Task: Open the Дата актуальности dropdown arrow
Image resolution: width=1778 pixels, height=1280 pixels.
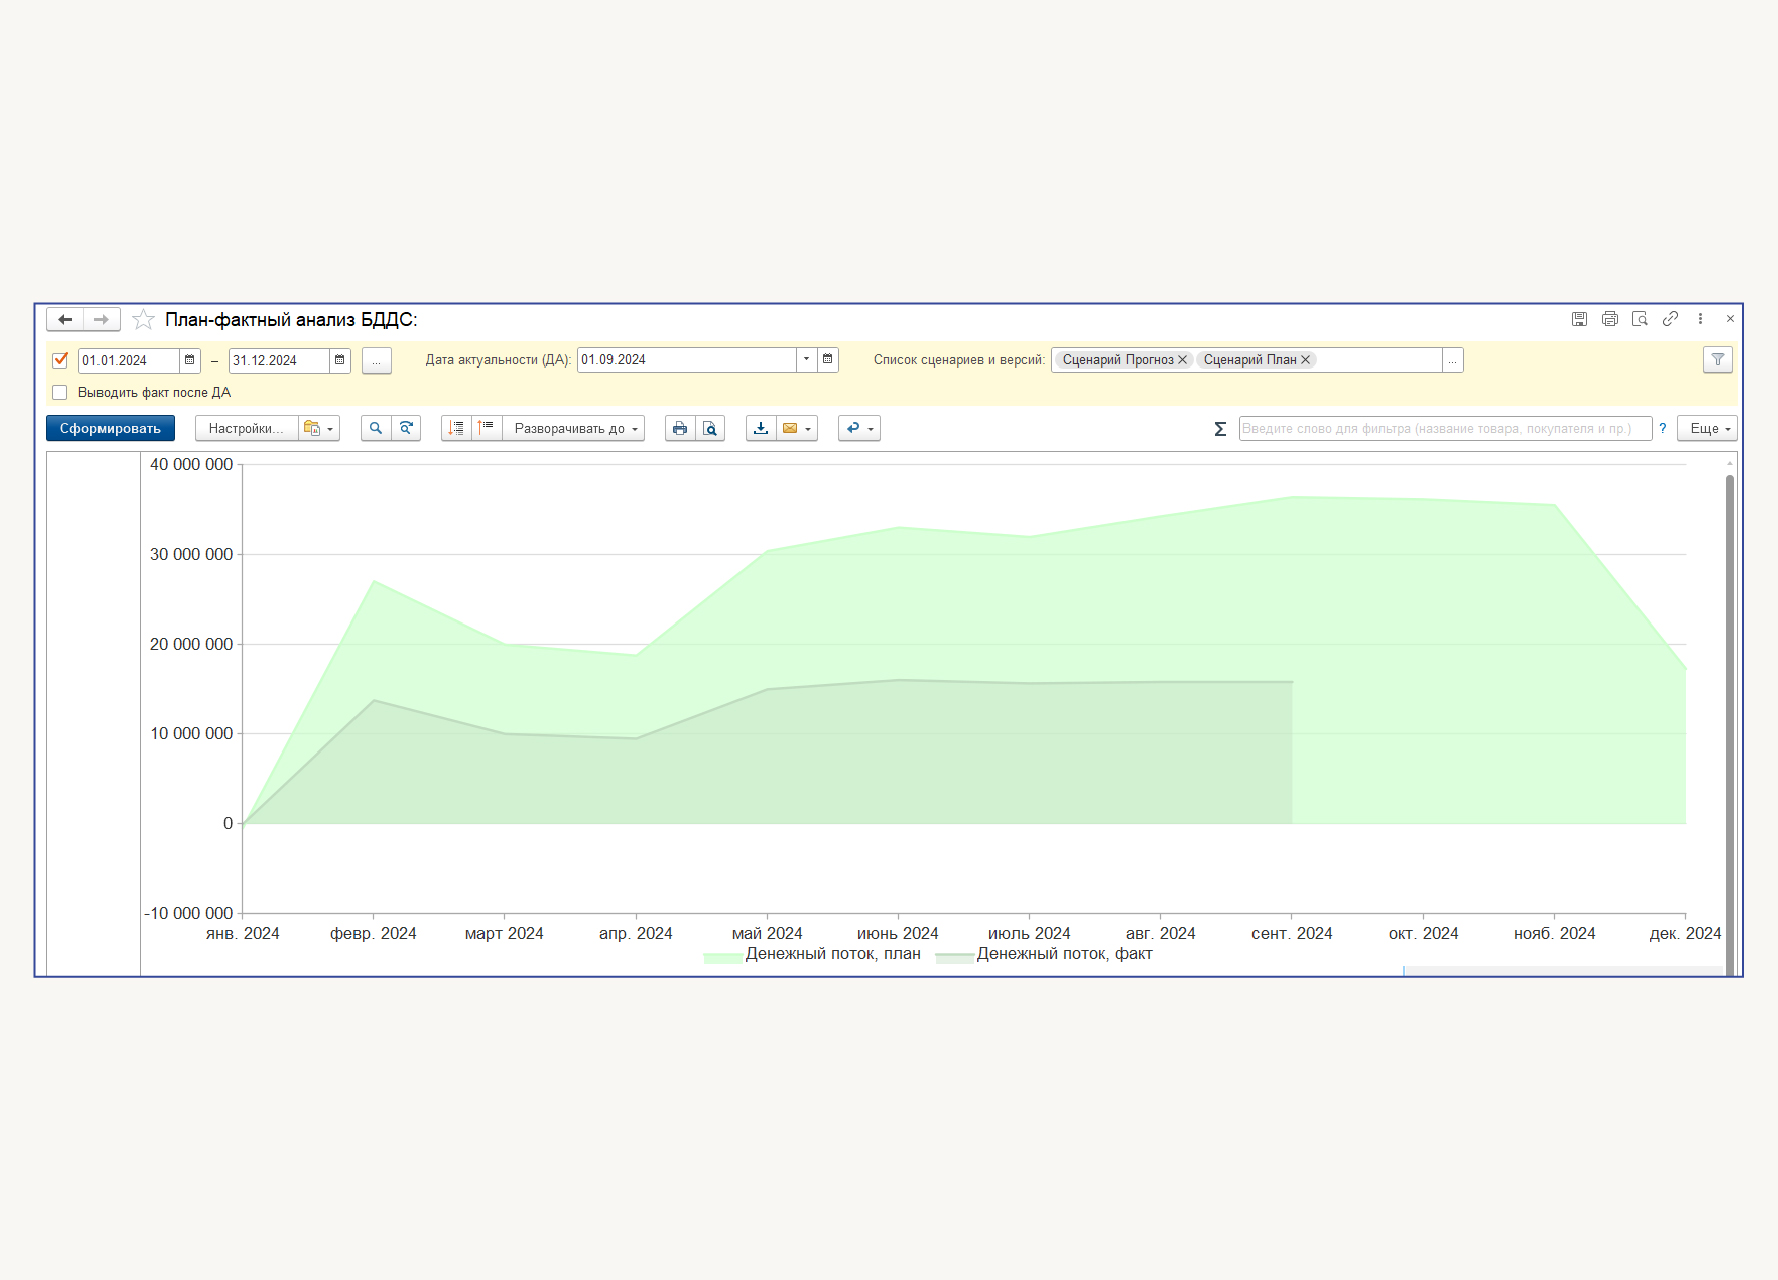Action: point(806,359)
